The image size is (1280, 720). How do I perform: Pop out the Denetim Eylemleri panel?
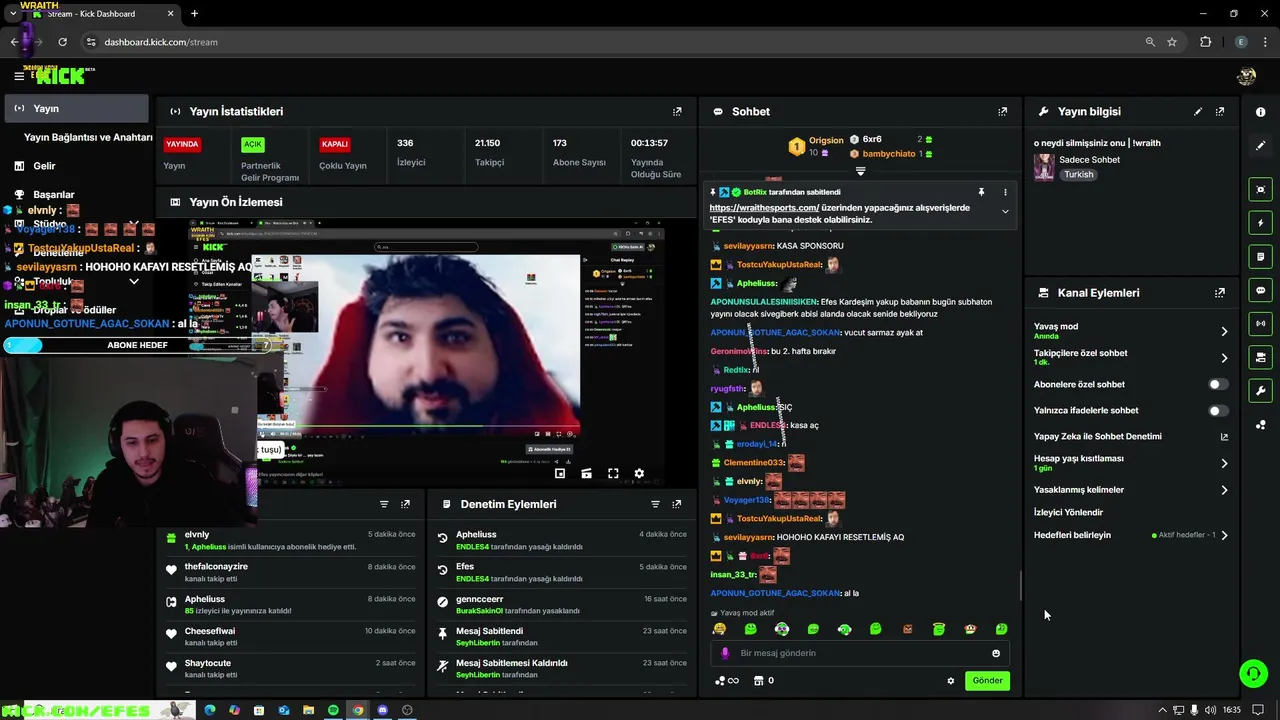click(x=677, y=504)
